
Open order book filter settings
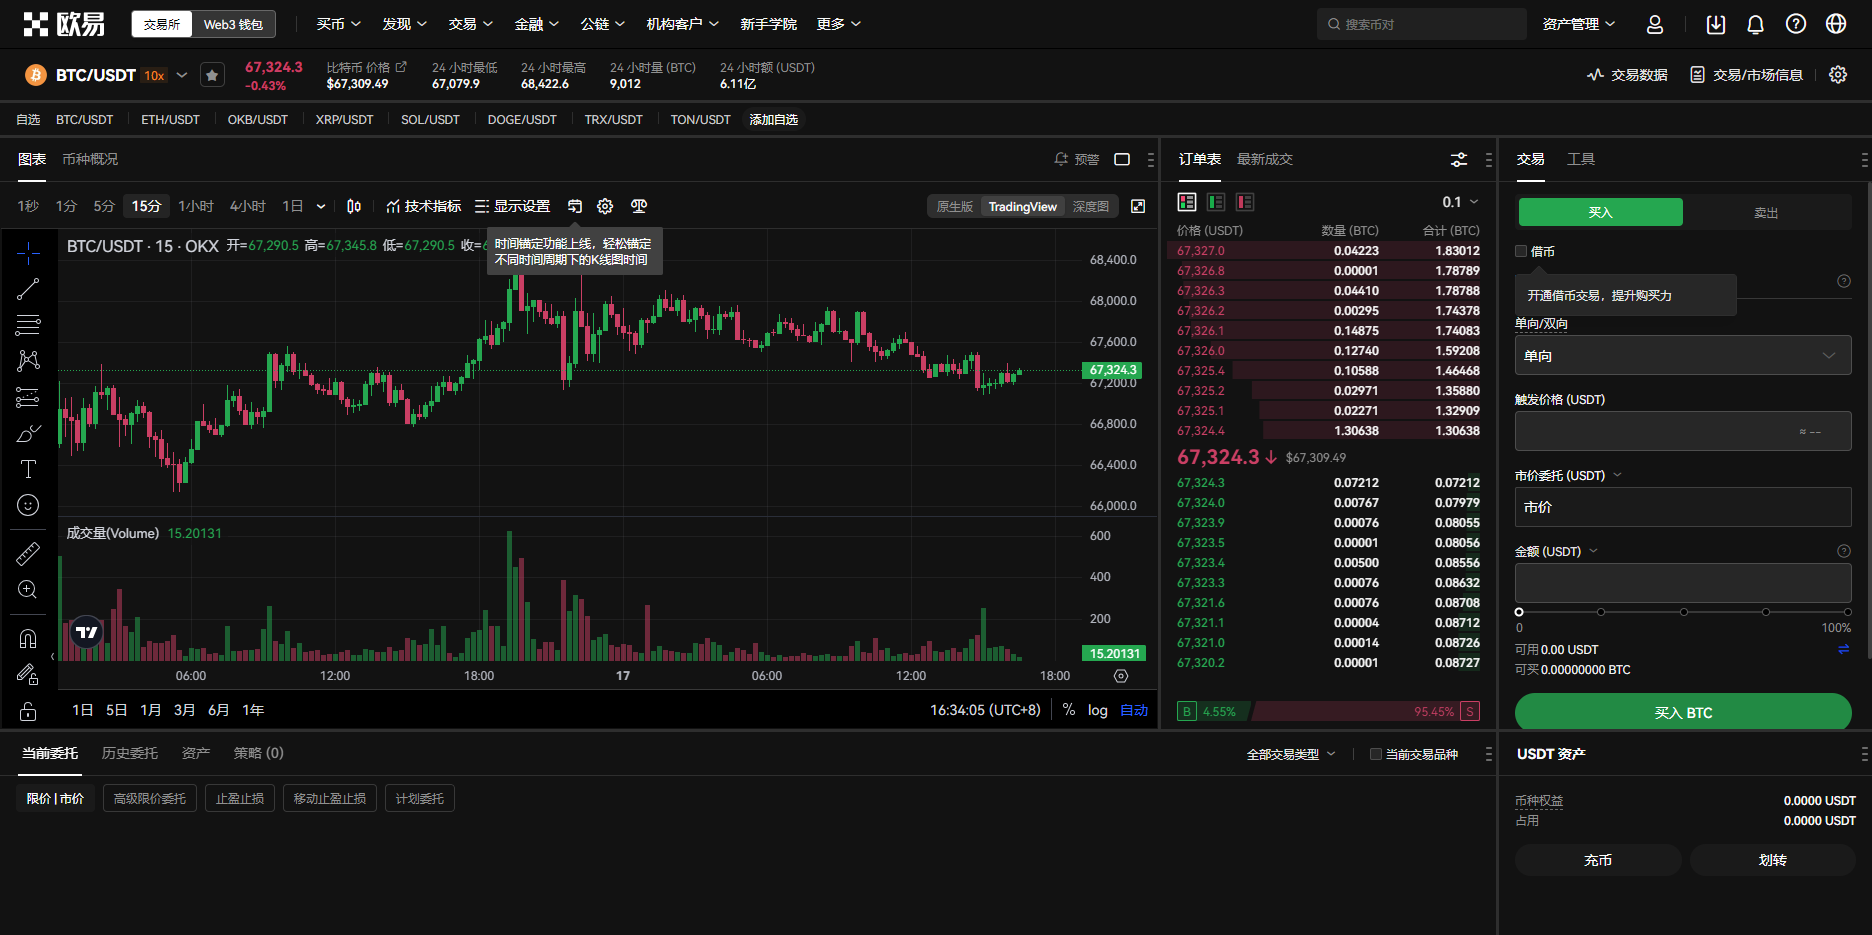[1459, 160]
